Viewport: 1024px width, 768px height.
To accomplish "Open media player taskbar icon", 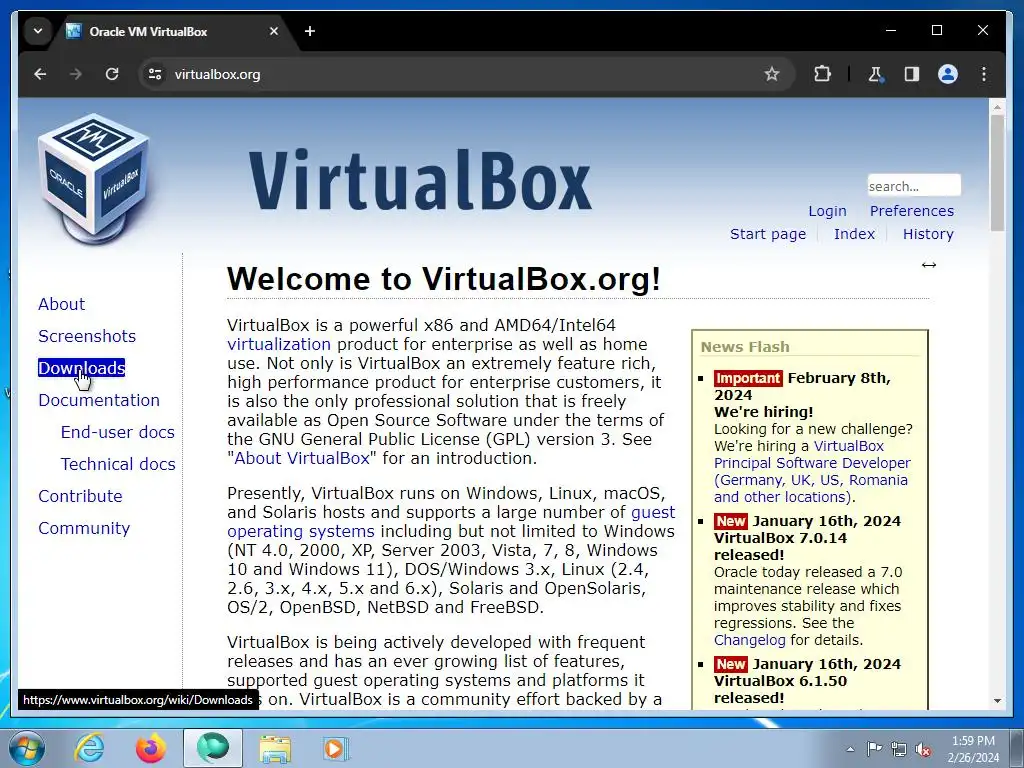I will pyautogui.click(x=336, y=748).
